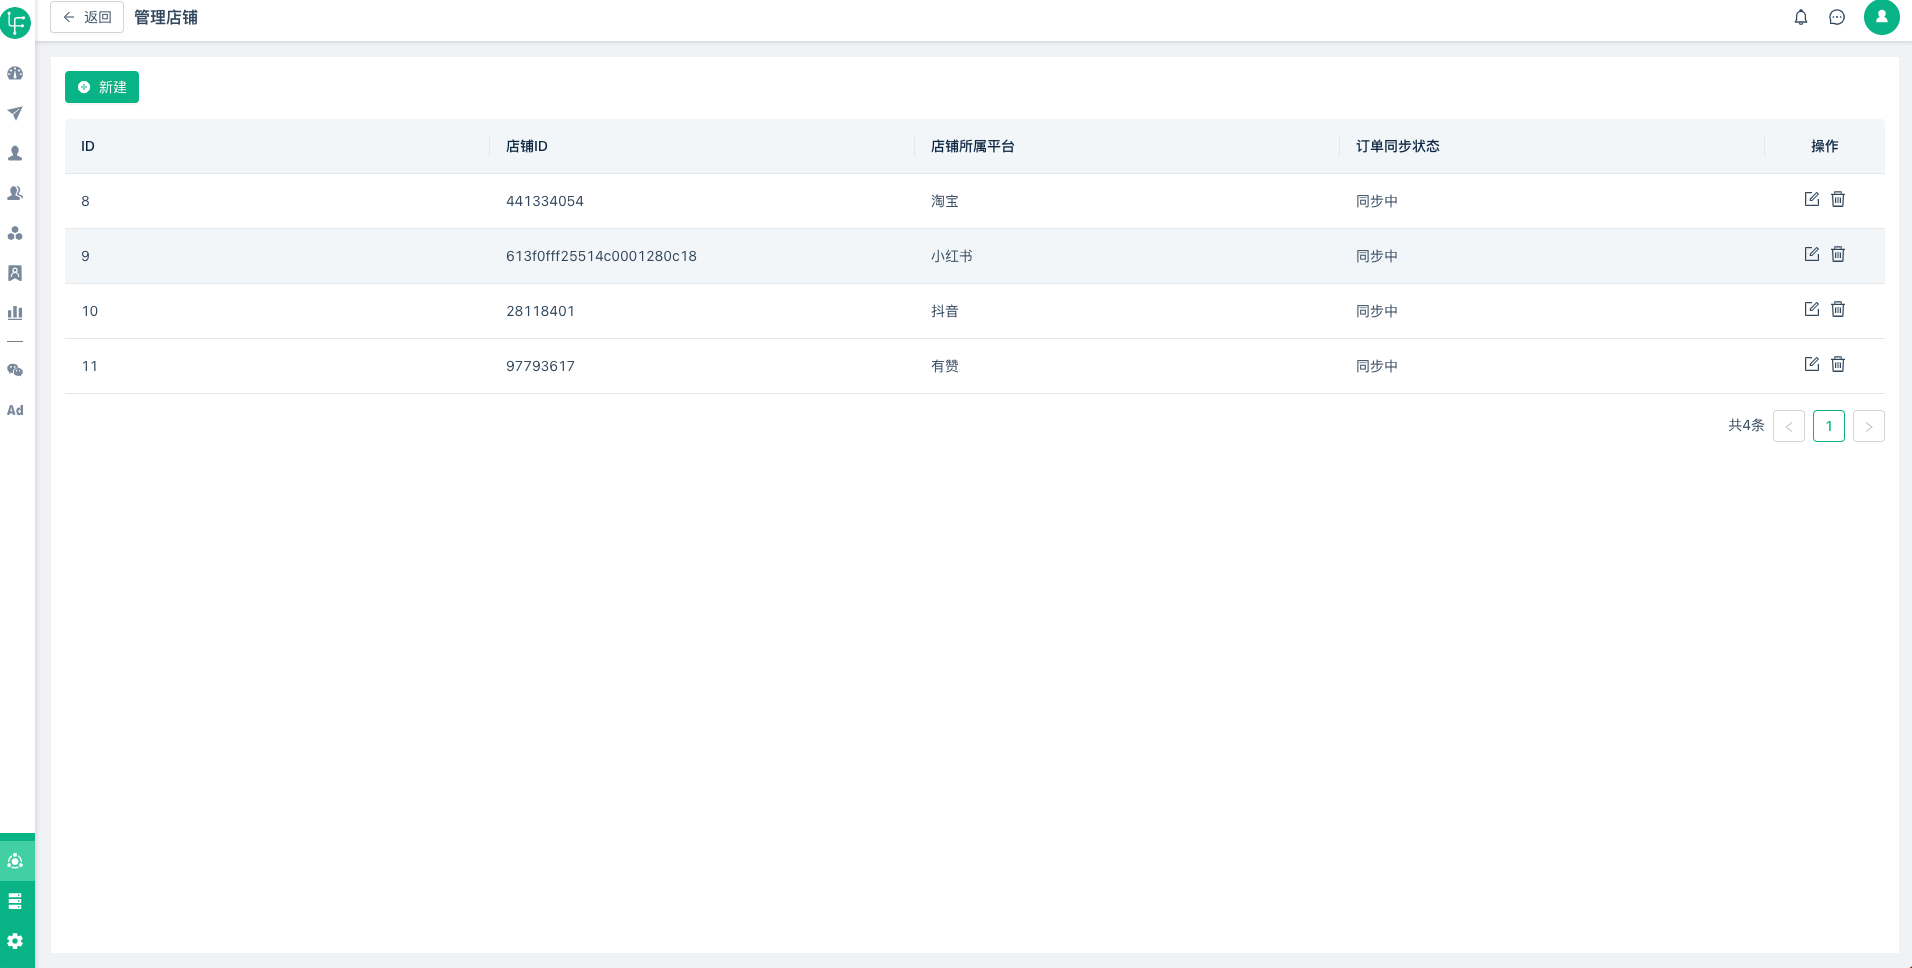
Task: Click ID cell 11
Action: 90,366
